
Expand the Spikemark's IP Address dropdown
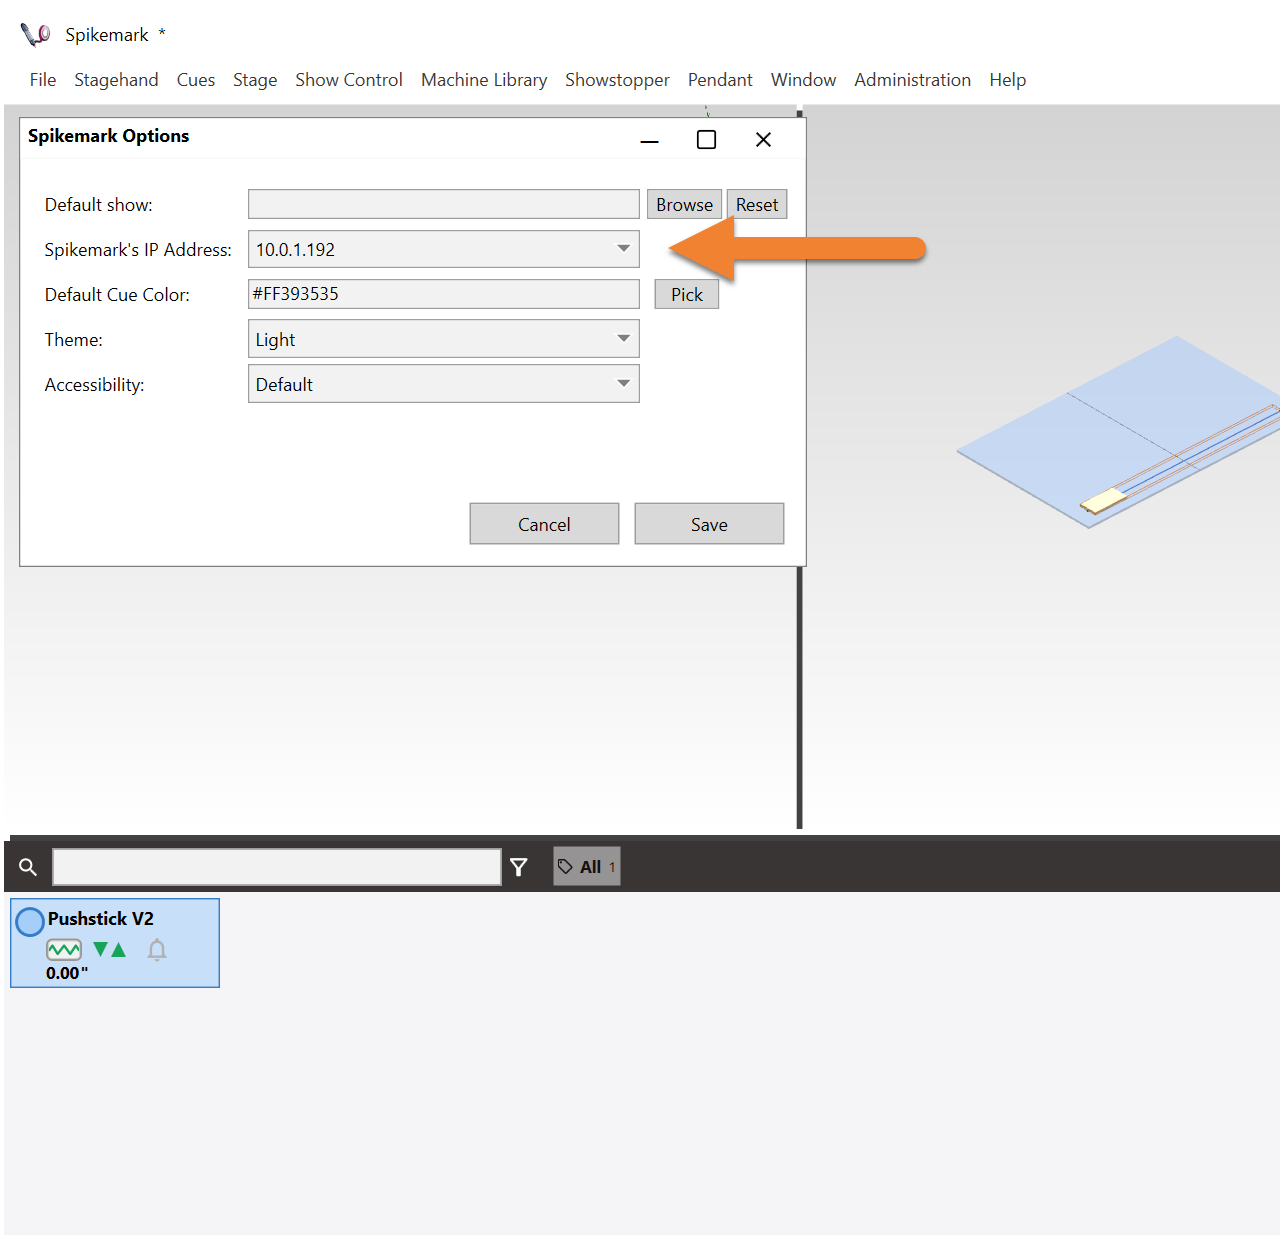623,249
